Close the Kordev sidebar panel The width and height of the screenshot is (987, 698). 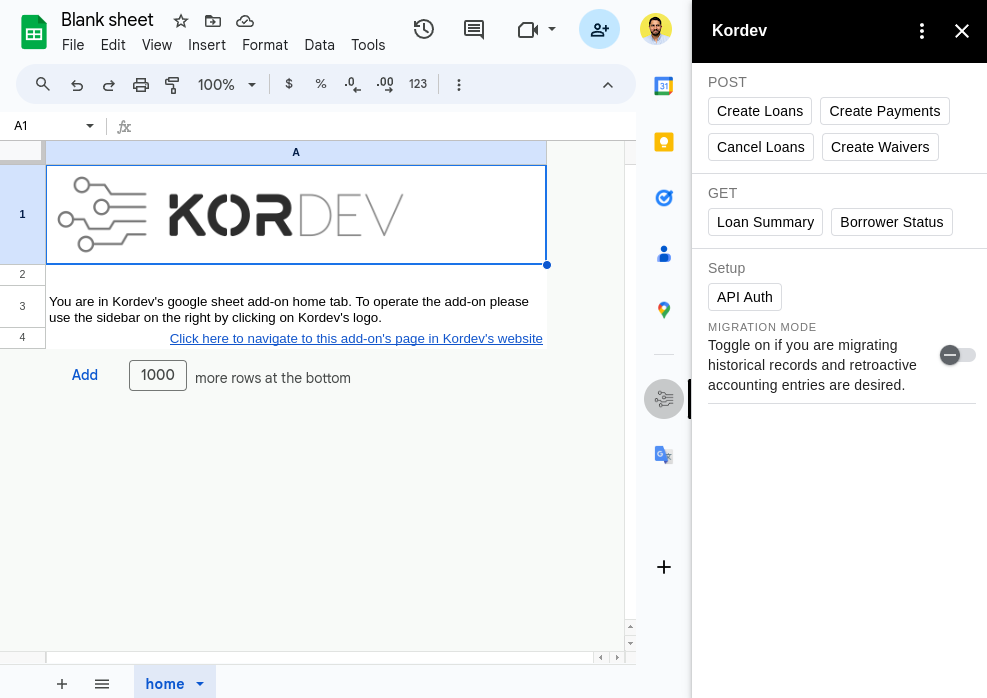pyautogui.click(x=961, y=31)
